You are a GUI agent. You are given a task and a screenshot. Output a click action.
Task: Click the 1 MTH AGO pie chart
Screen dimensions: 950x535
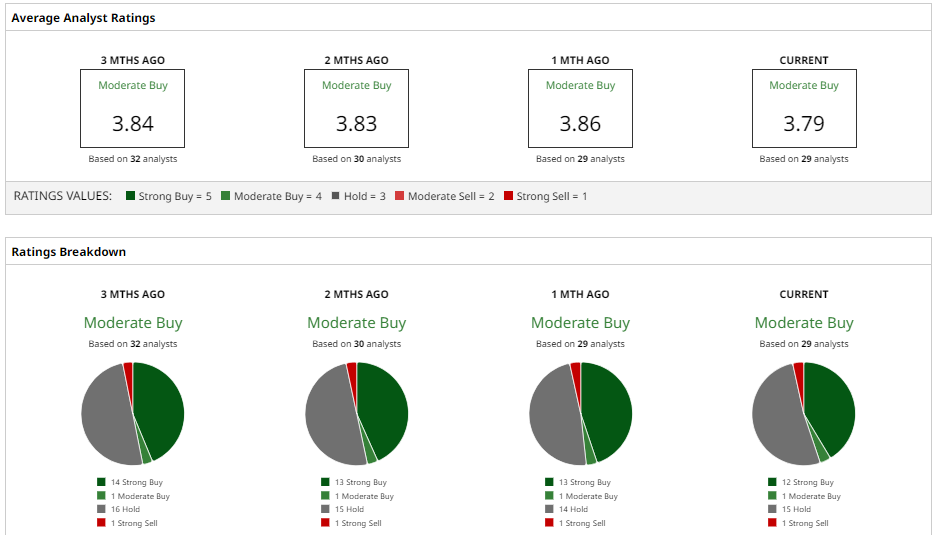(580, 413)
